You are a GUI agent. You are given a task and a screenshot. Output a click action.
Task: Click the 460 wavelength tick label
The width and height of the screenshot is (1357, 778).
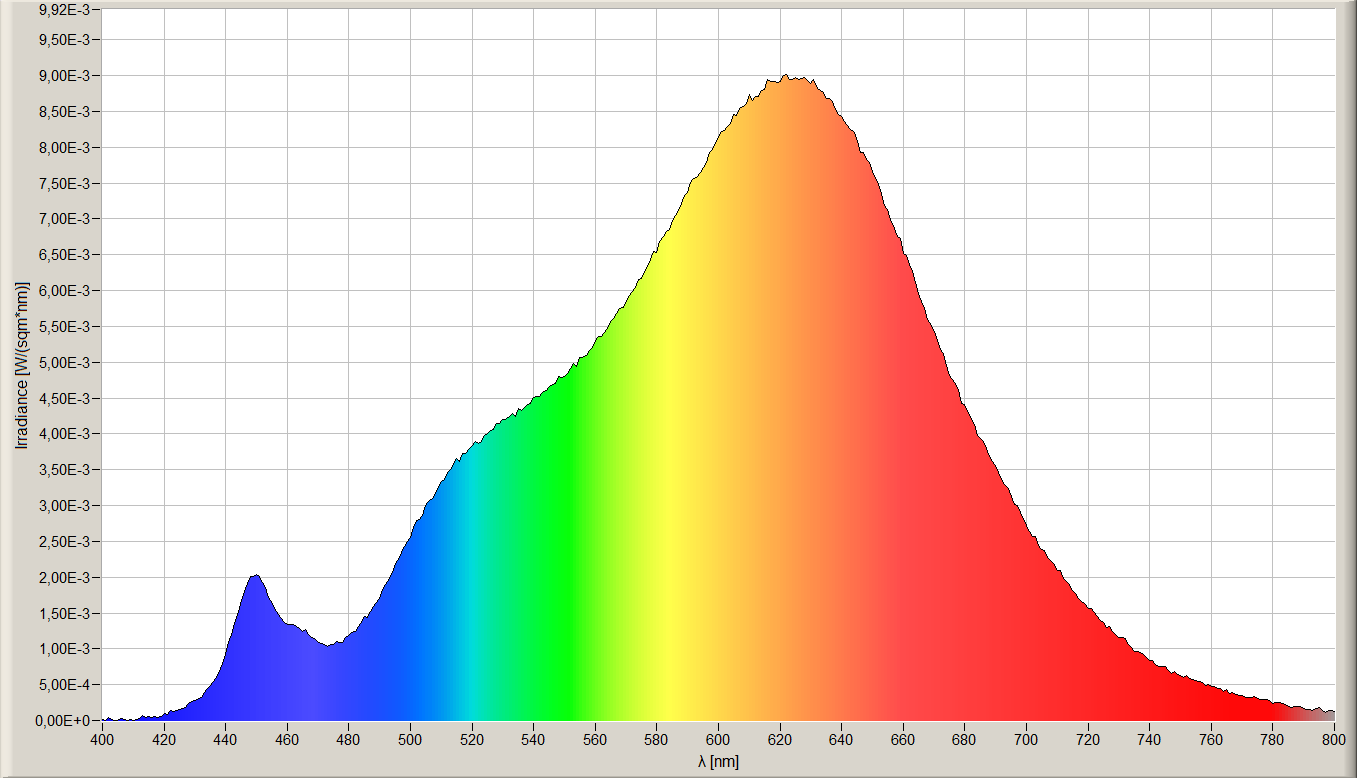click(x=287, y=740)
